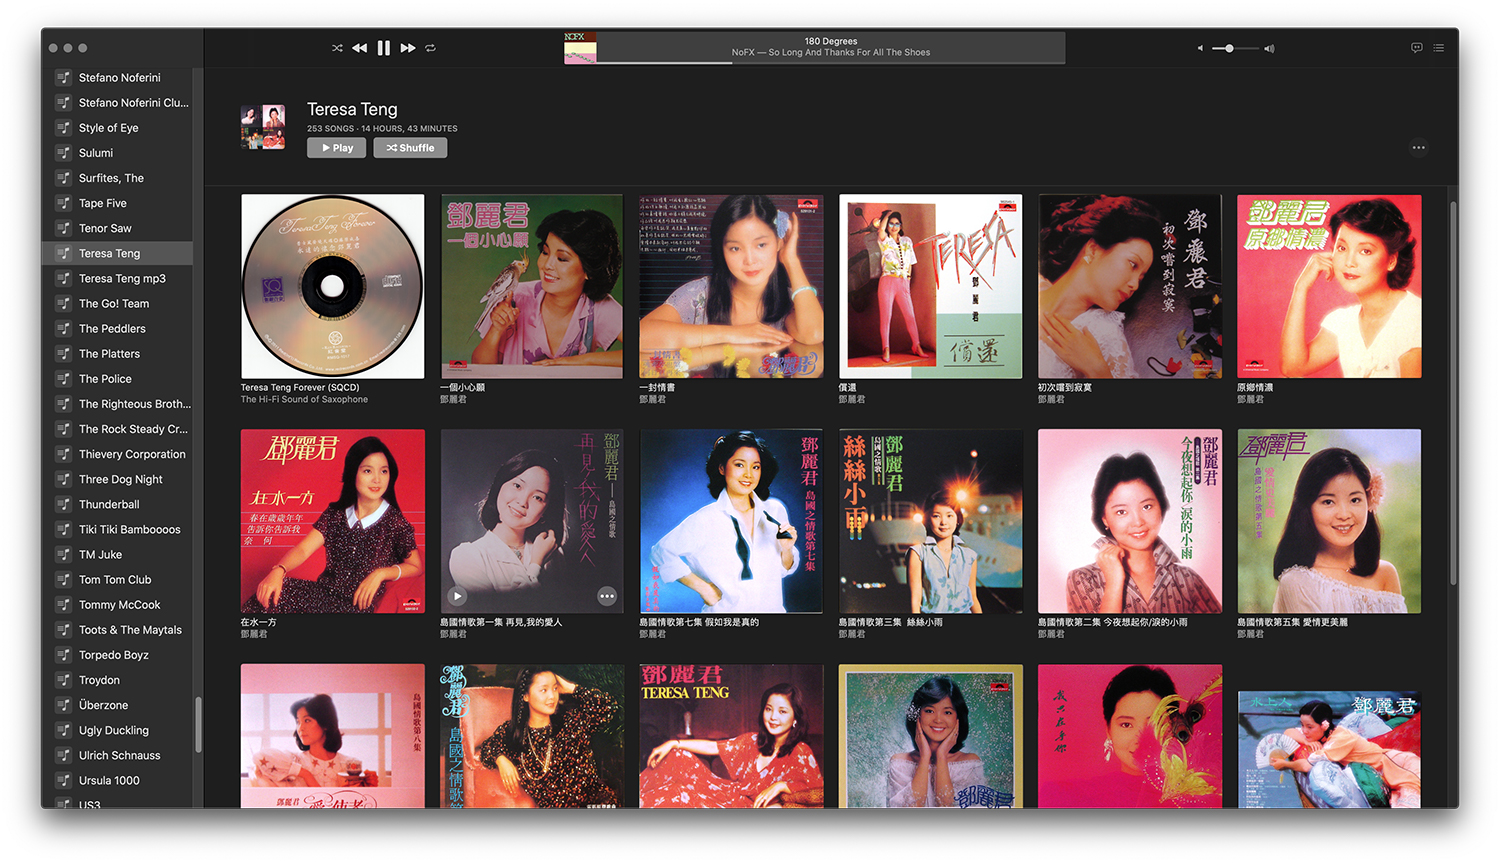The width and height of the screenshot is (1500, 863).
Task: Click the NOFX now-playing artwork
Action: pos(580,48)
